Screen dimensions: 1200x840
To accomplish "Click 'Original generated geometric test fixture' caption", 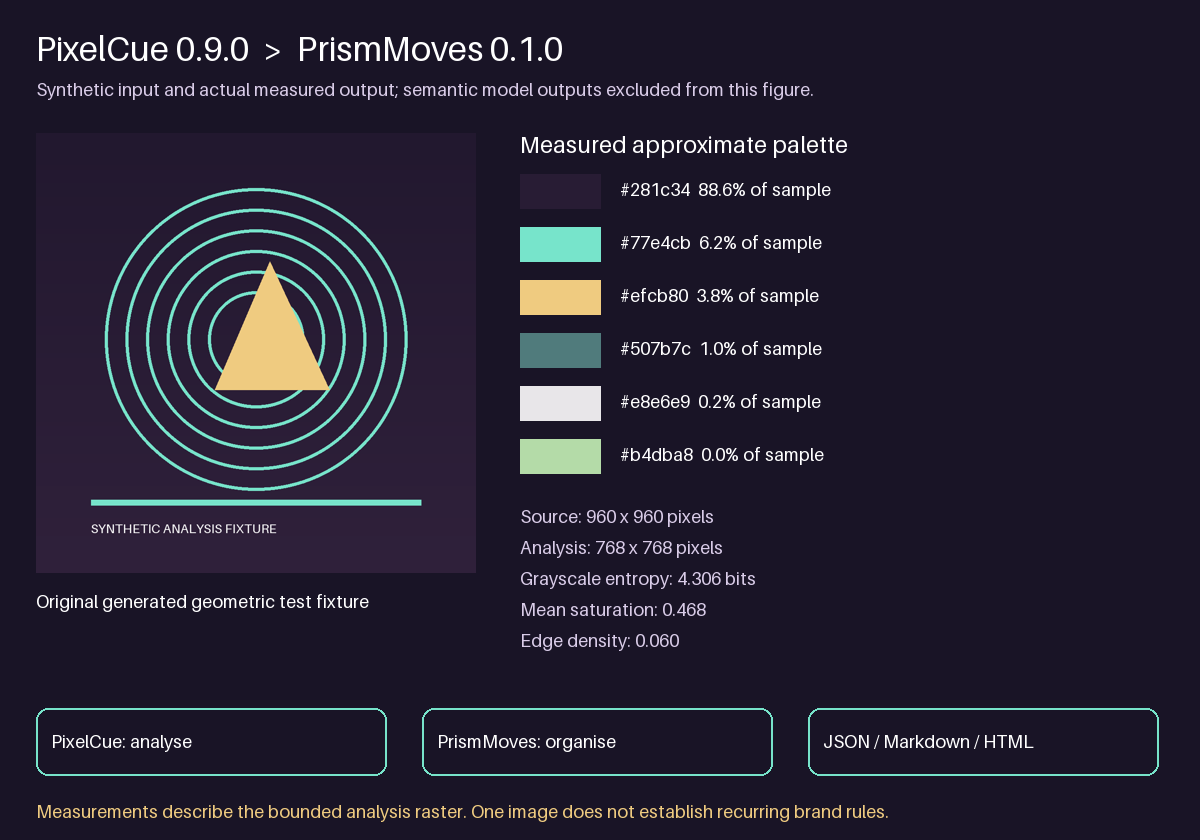I will (x=202, y=602).
